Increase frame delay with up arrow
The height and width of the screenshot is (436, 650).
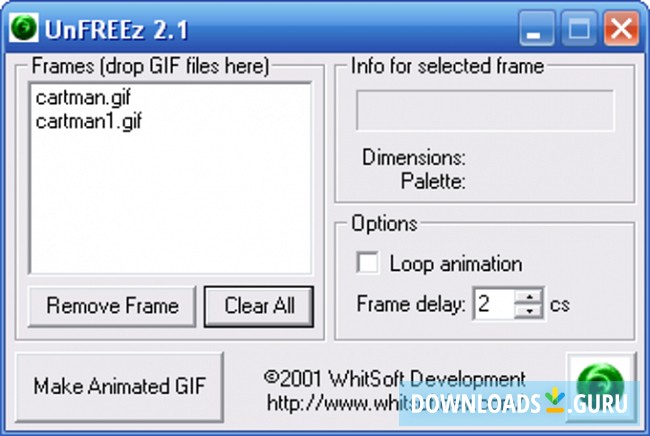coord(529,297)
